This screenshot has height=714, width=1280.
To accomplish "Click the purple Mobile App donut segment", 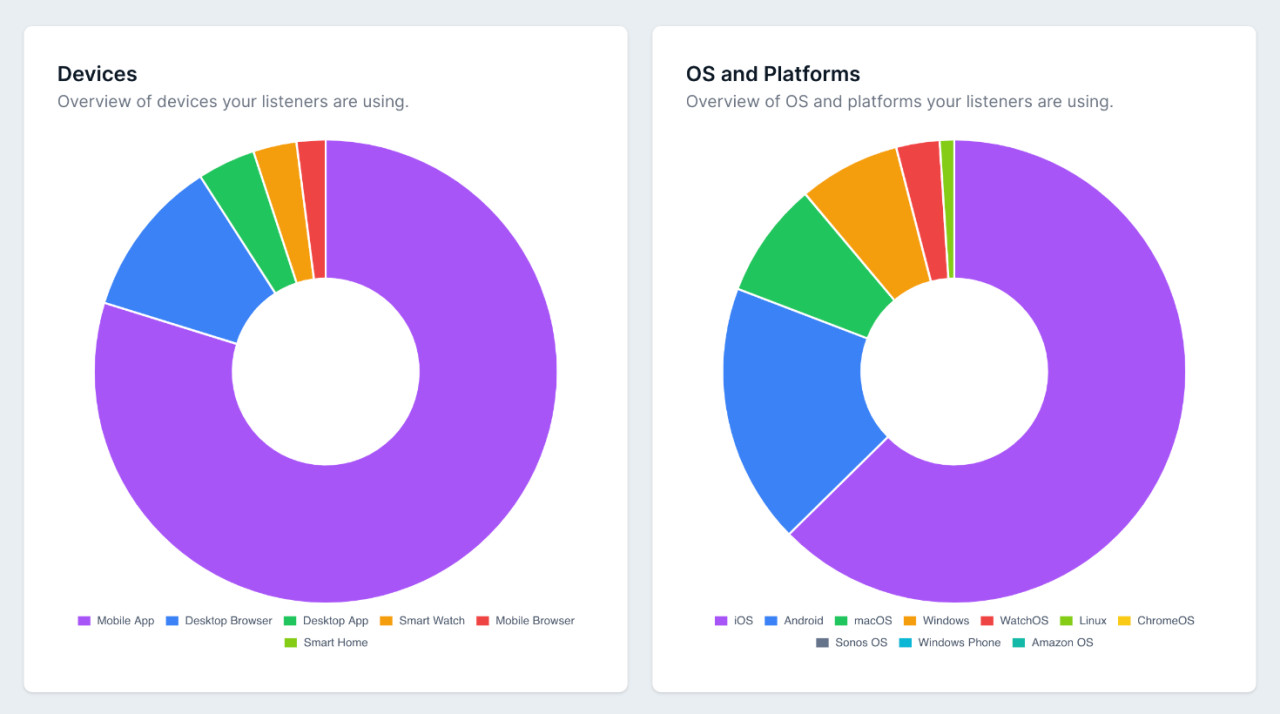I will pyautogui.click(x=400, y=520).
